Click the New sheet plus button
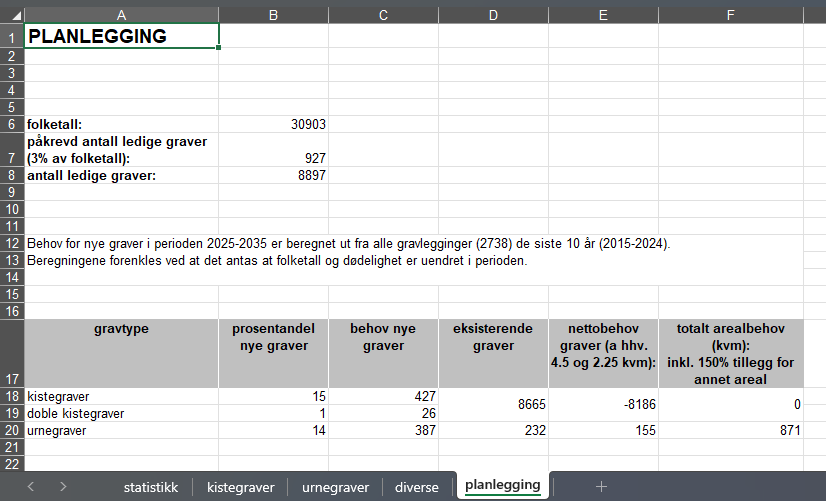This screenshot has height=501, width=826. pyautogui.click(x=601, y=486)
